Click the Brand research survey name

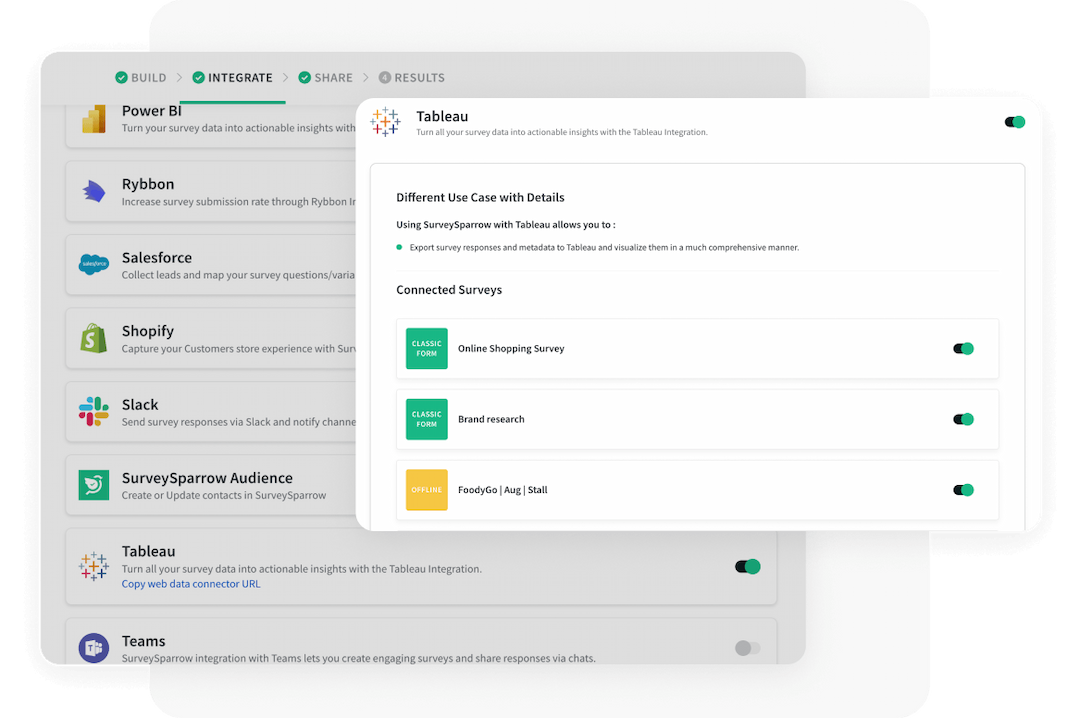click(491, 419)
